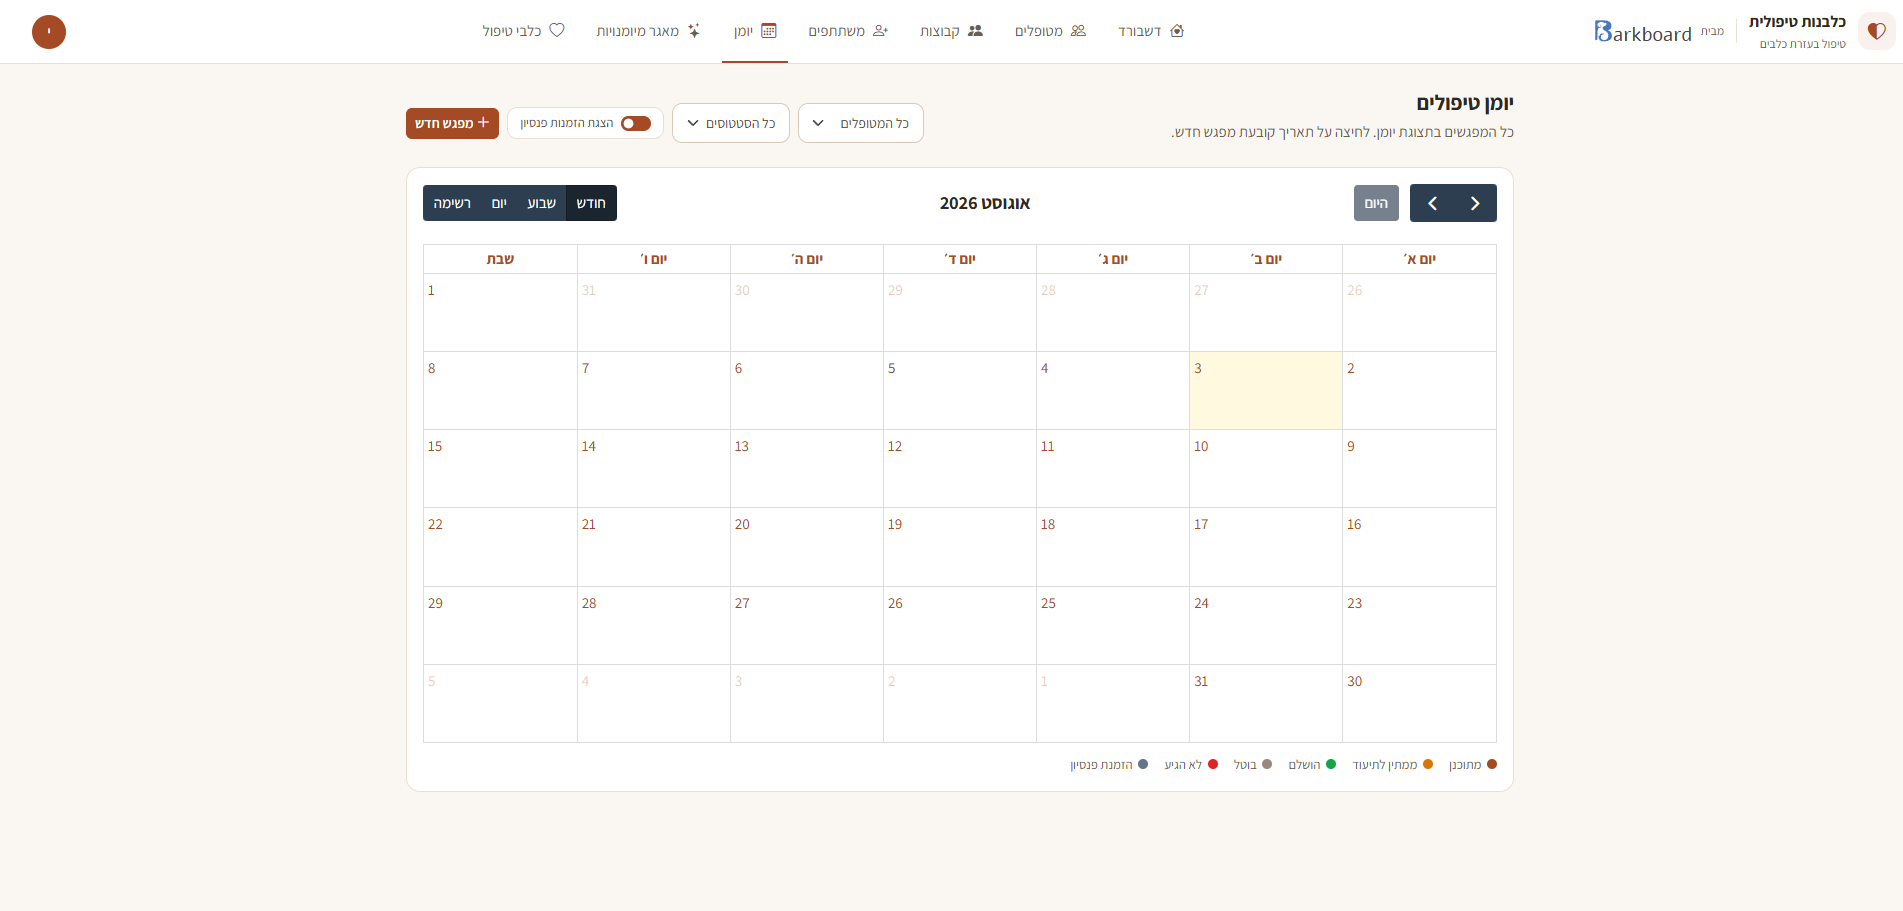Click the מטופלים people icon

tap(1078, 31)
